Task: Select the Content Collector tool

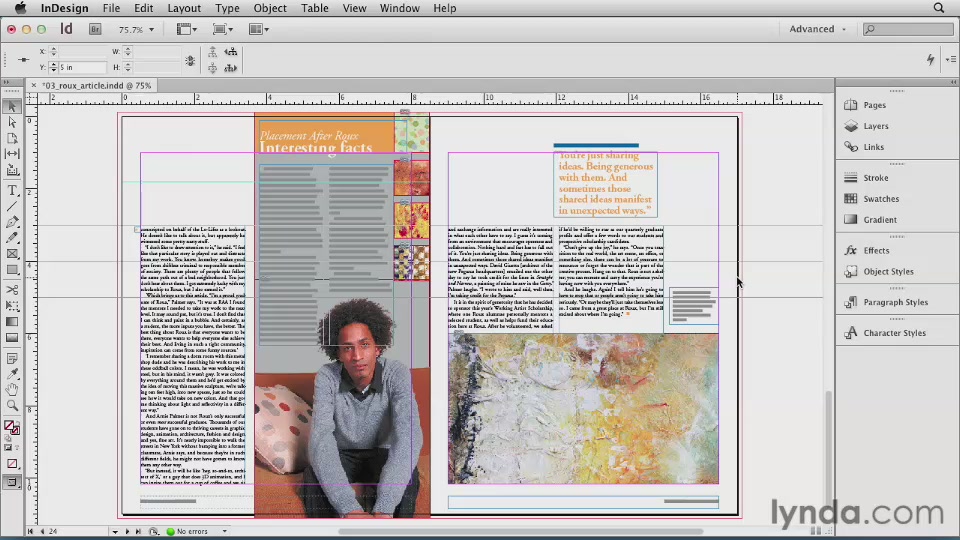Action: pos(12,170)
